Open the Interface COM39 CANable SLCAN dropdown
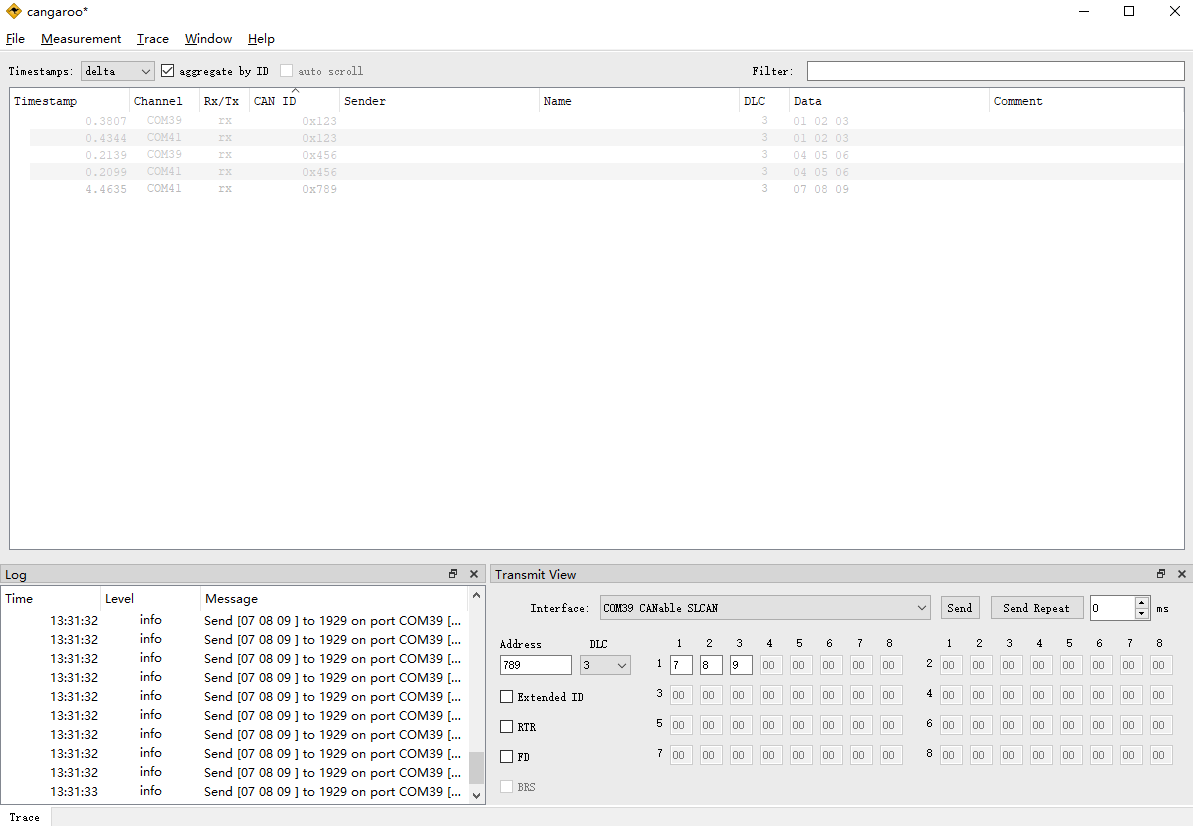 coord(765,608)
